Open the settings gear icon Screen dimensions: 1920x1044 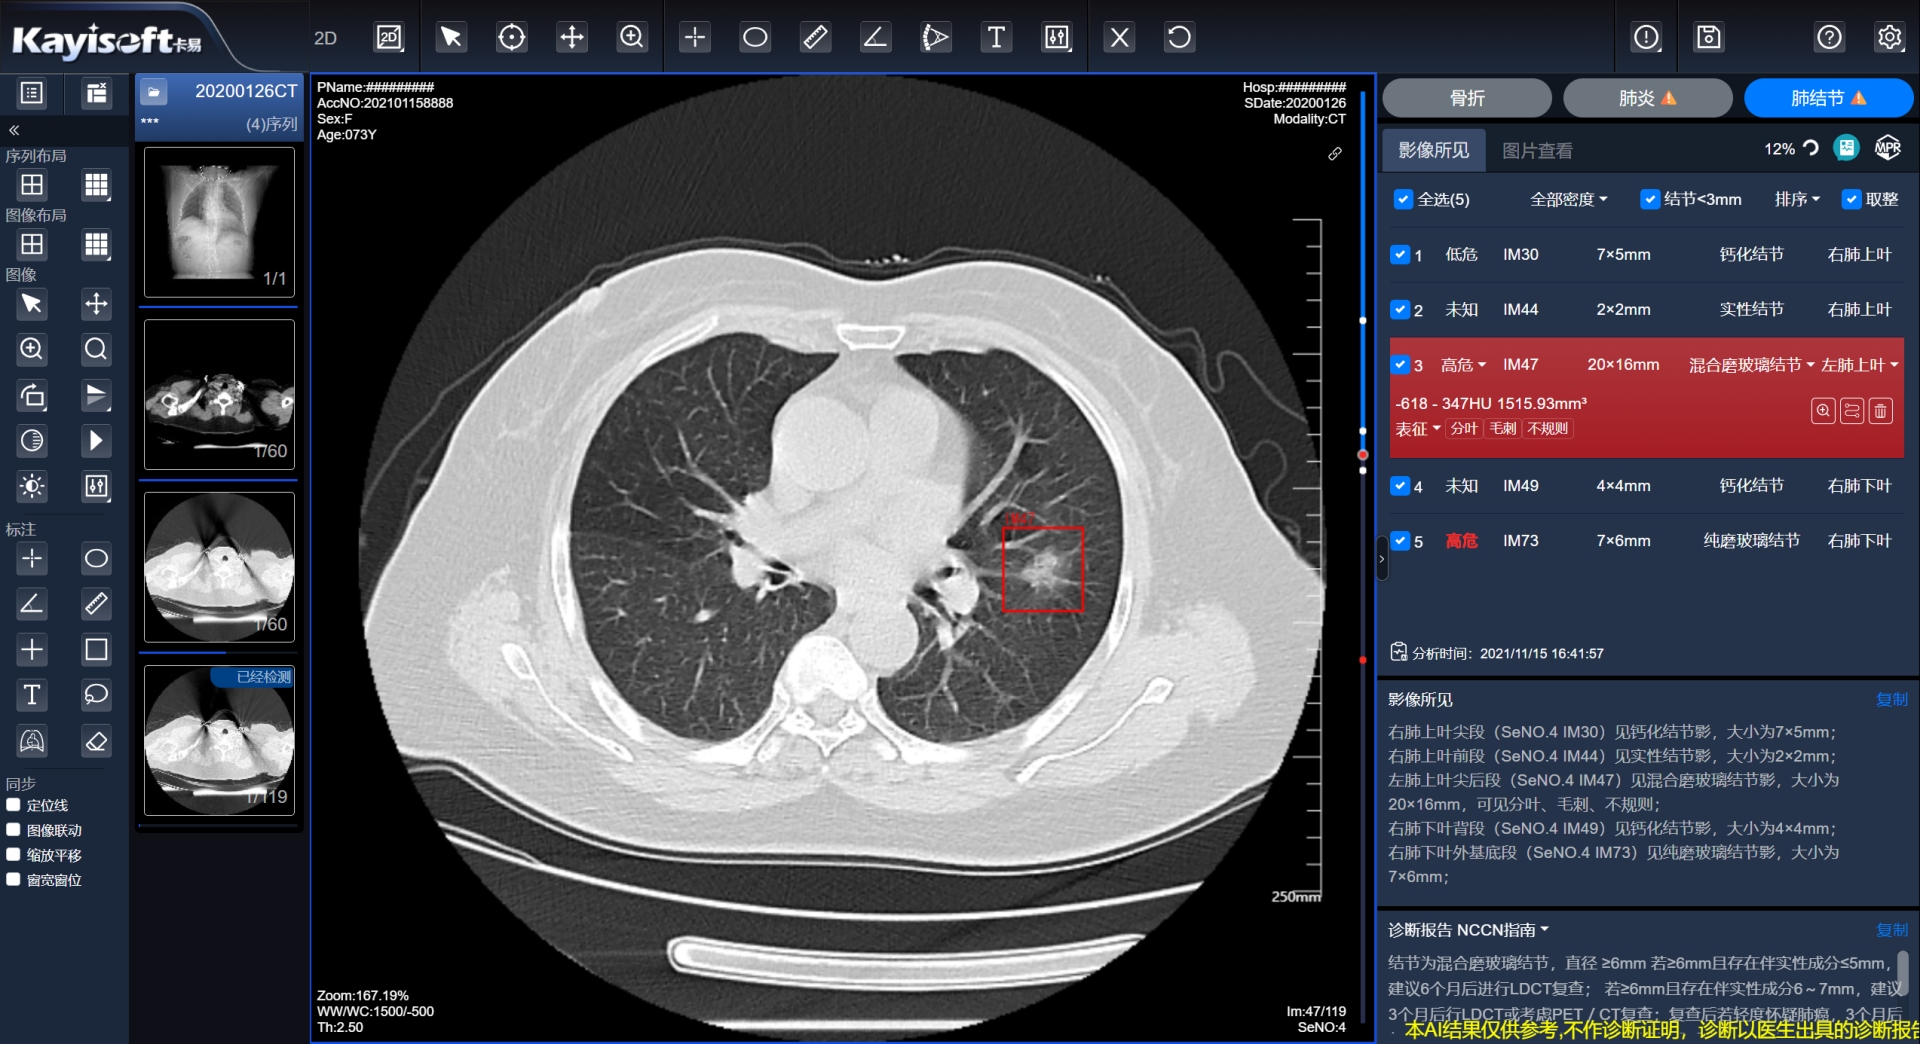1889,38
